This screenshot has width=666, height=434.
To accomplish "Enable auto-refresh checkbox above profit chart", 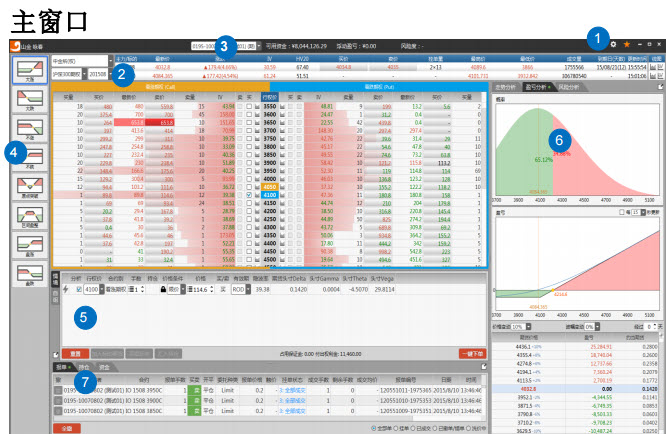I will (622, 212).
